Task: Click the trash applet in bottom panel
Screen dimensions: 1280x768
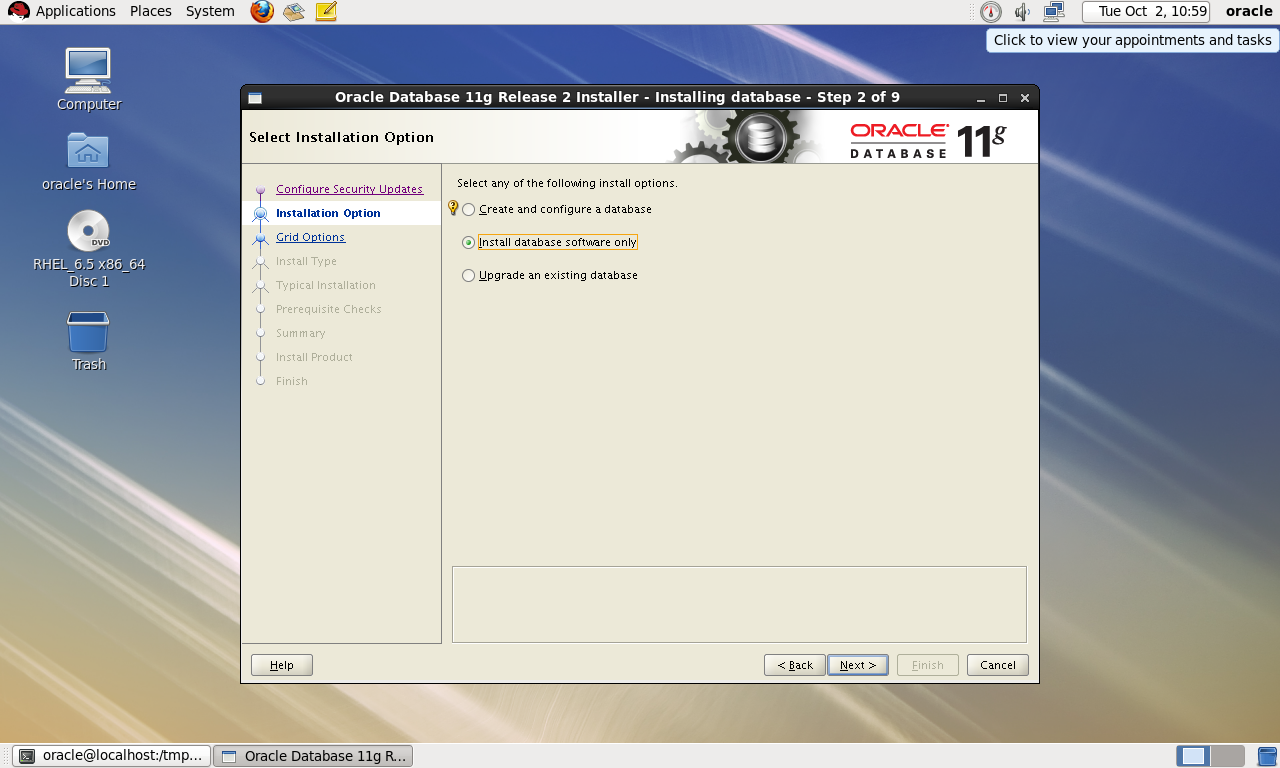Action: point(1267,756)
